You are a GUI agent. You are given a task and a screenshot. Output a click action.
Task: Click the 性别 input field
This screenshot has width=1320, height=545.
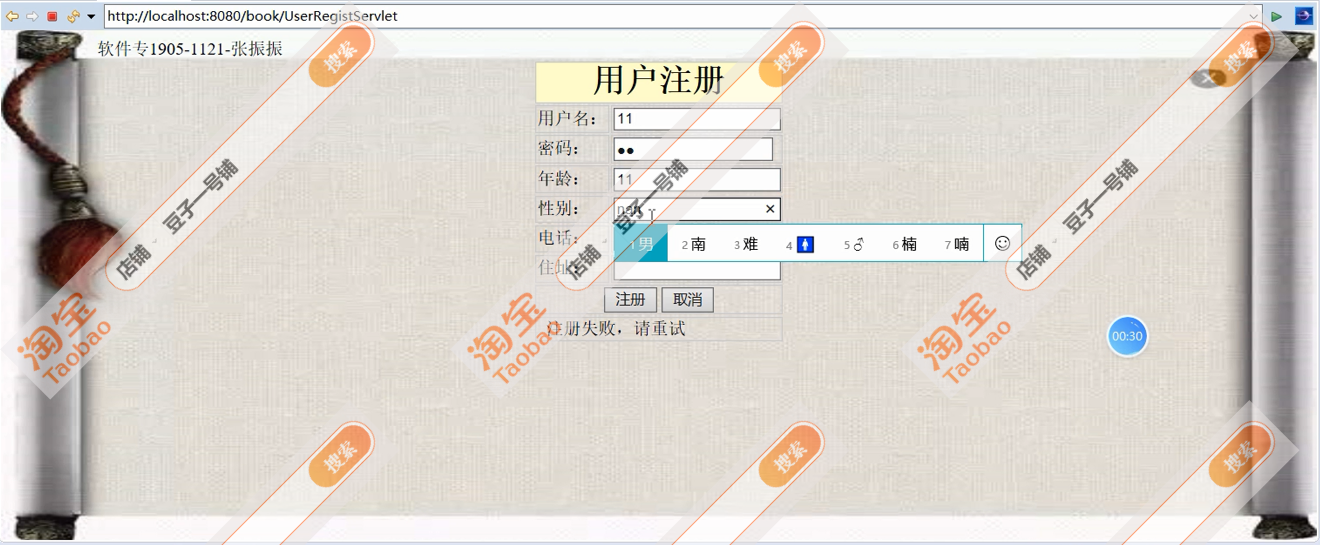tap(697, 209)
